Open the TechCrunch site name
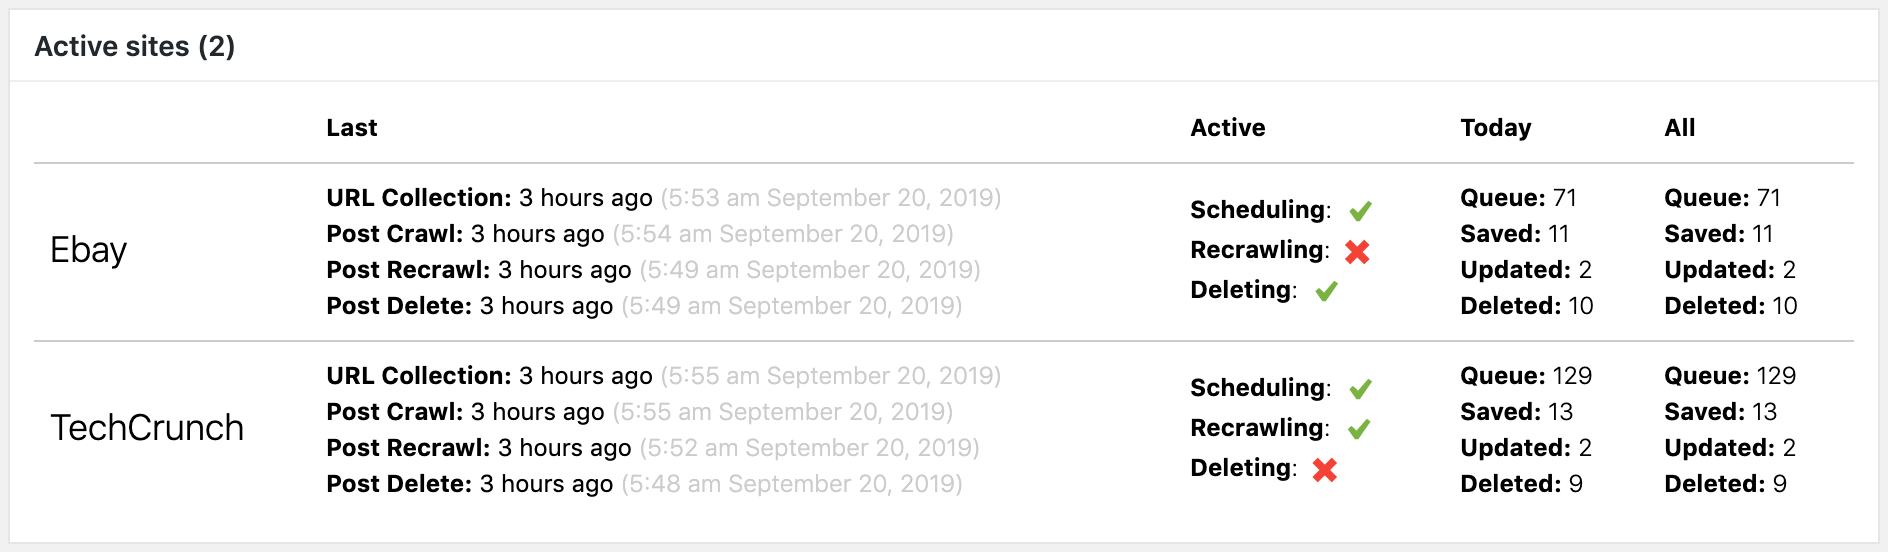The height and width of the screenshot is (552, 1888). pos(147,428)
